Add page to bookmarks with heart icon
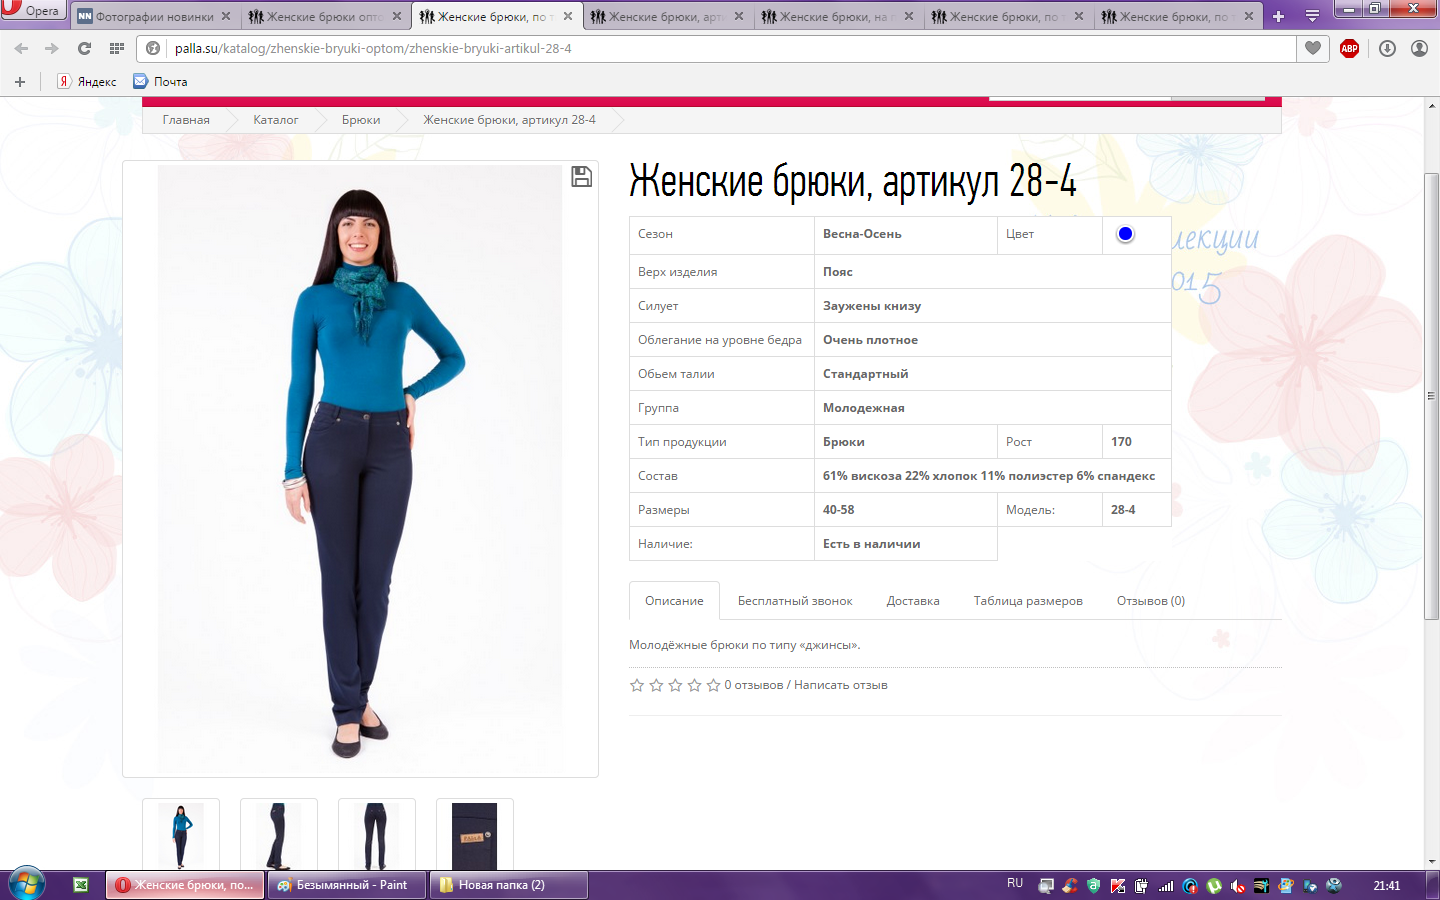 [x=1313, y=48]
